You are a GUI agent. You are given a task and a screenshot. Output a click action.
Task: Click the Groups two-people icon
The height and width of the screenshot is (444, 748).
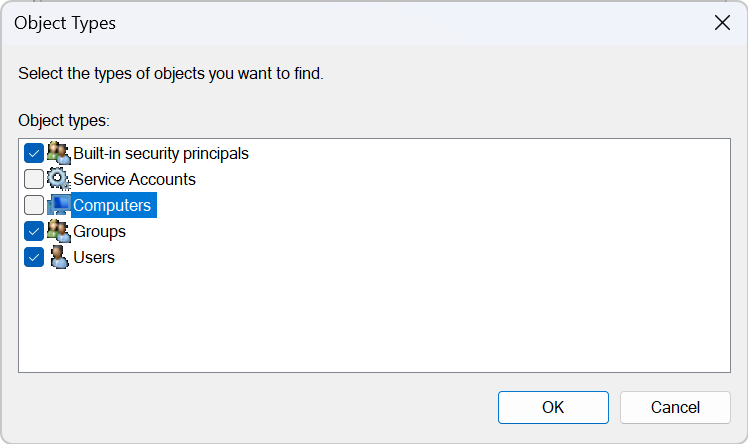pyautogui.click(x=59, y=231)
